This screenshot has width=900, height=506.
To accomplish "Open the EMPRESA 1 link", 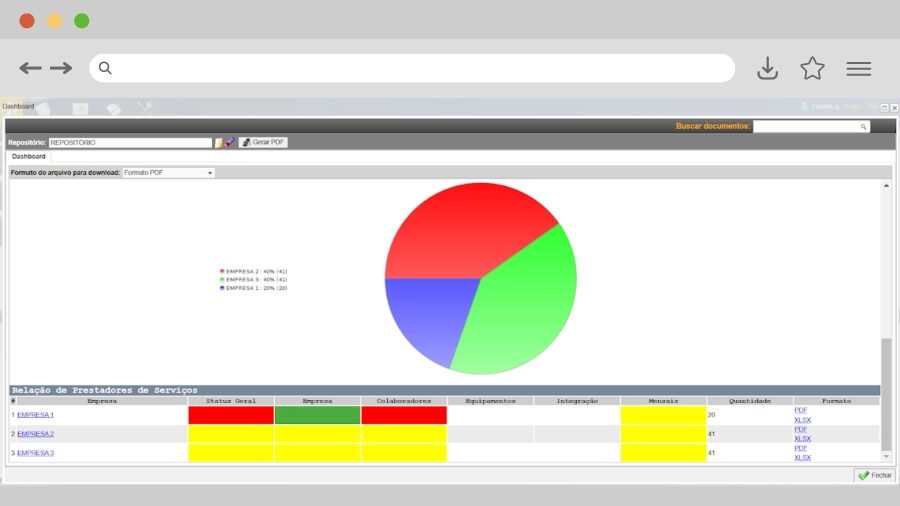I will tap(35, 415).
